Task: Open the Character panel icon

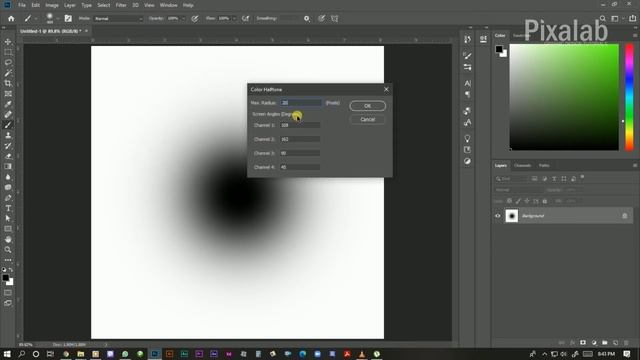Action: coord(467,83)
